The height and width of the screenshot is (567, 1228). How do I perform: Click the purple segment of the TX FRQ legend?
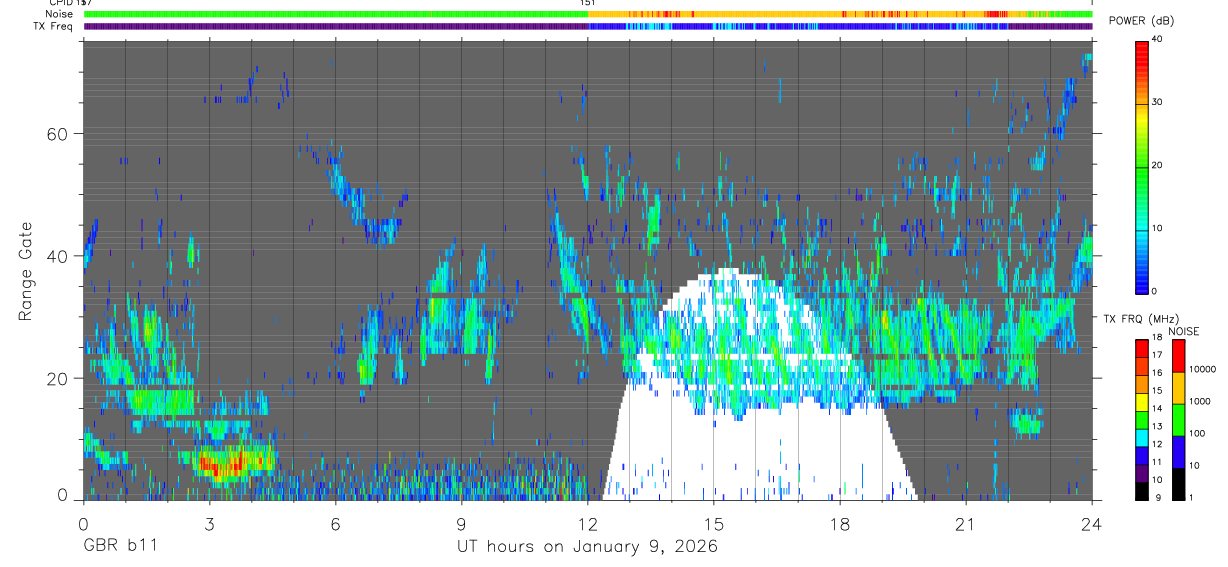(1141, 472)
